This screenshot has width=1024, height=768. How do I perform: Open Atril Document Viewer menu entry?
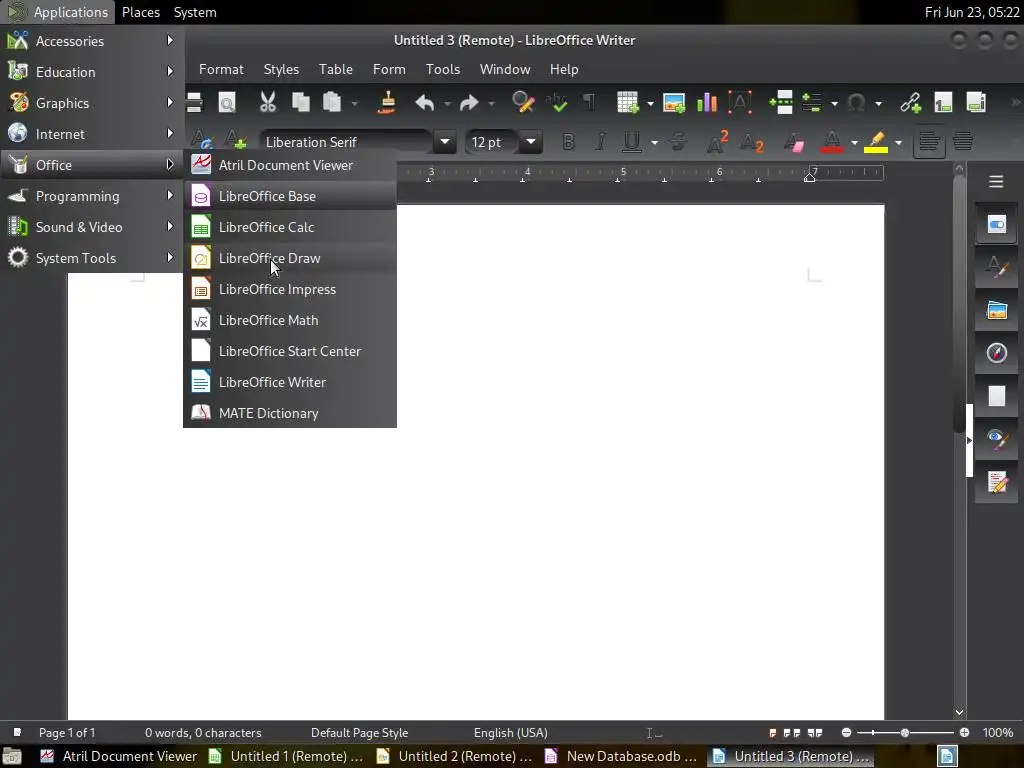point(290,165)
